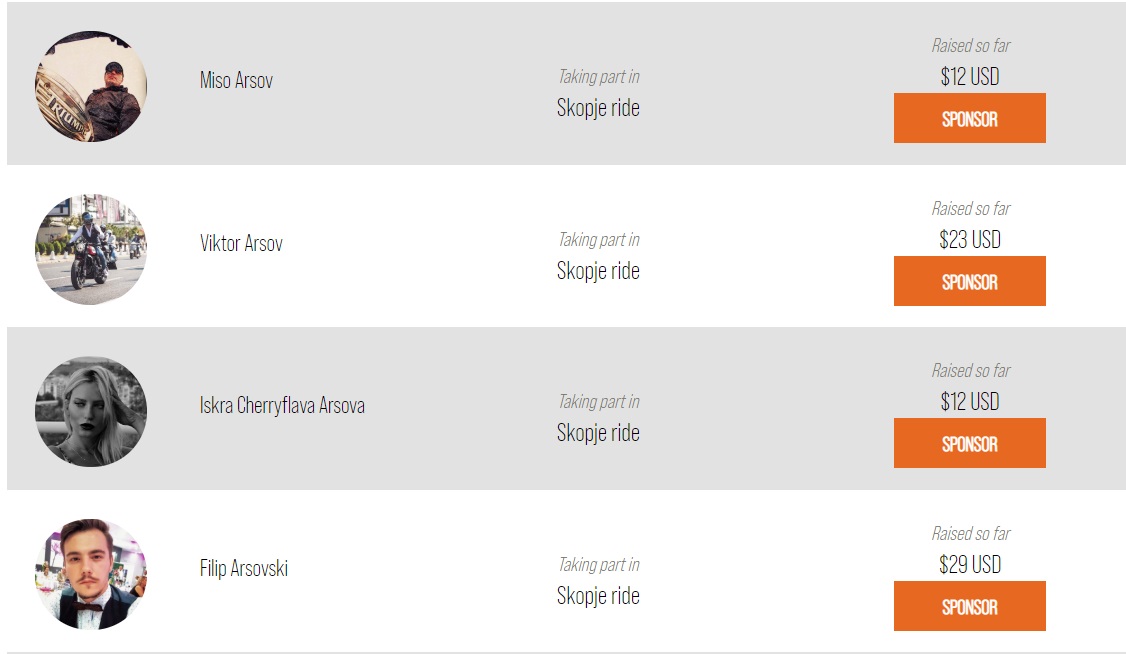The height and width of the screenshot is (654, 1126).
Task: Sponsor Miso Arsov
Action: [x=969, y=118]
